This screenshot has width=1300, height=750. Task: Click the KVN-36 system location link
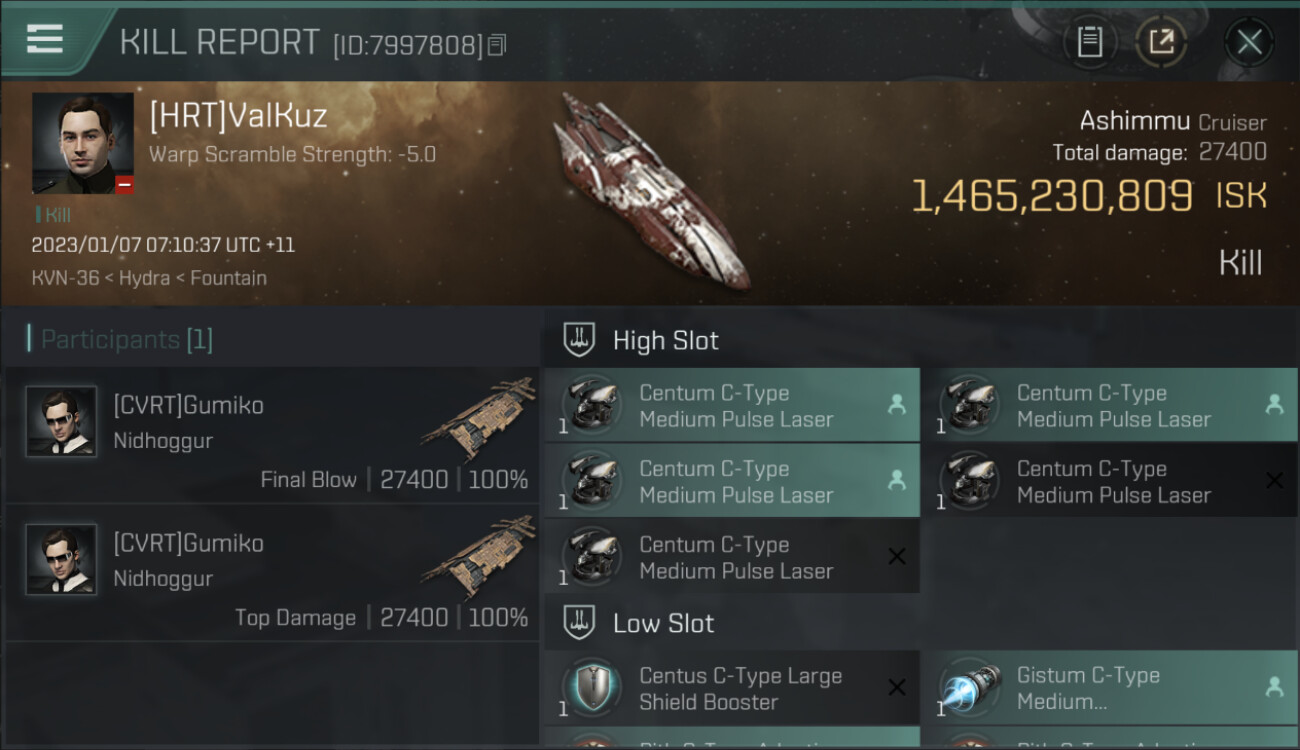65,278
